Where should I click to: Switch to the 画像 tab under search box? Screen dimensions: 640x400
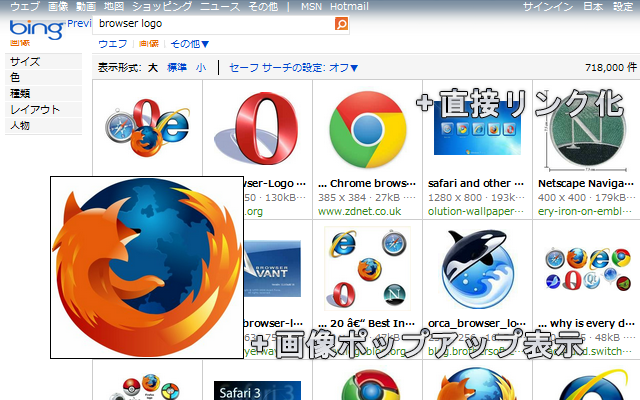149,44
